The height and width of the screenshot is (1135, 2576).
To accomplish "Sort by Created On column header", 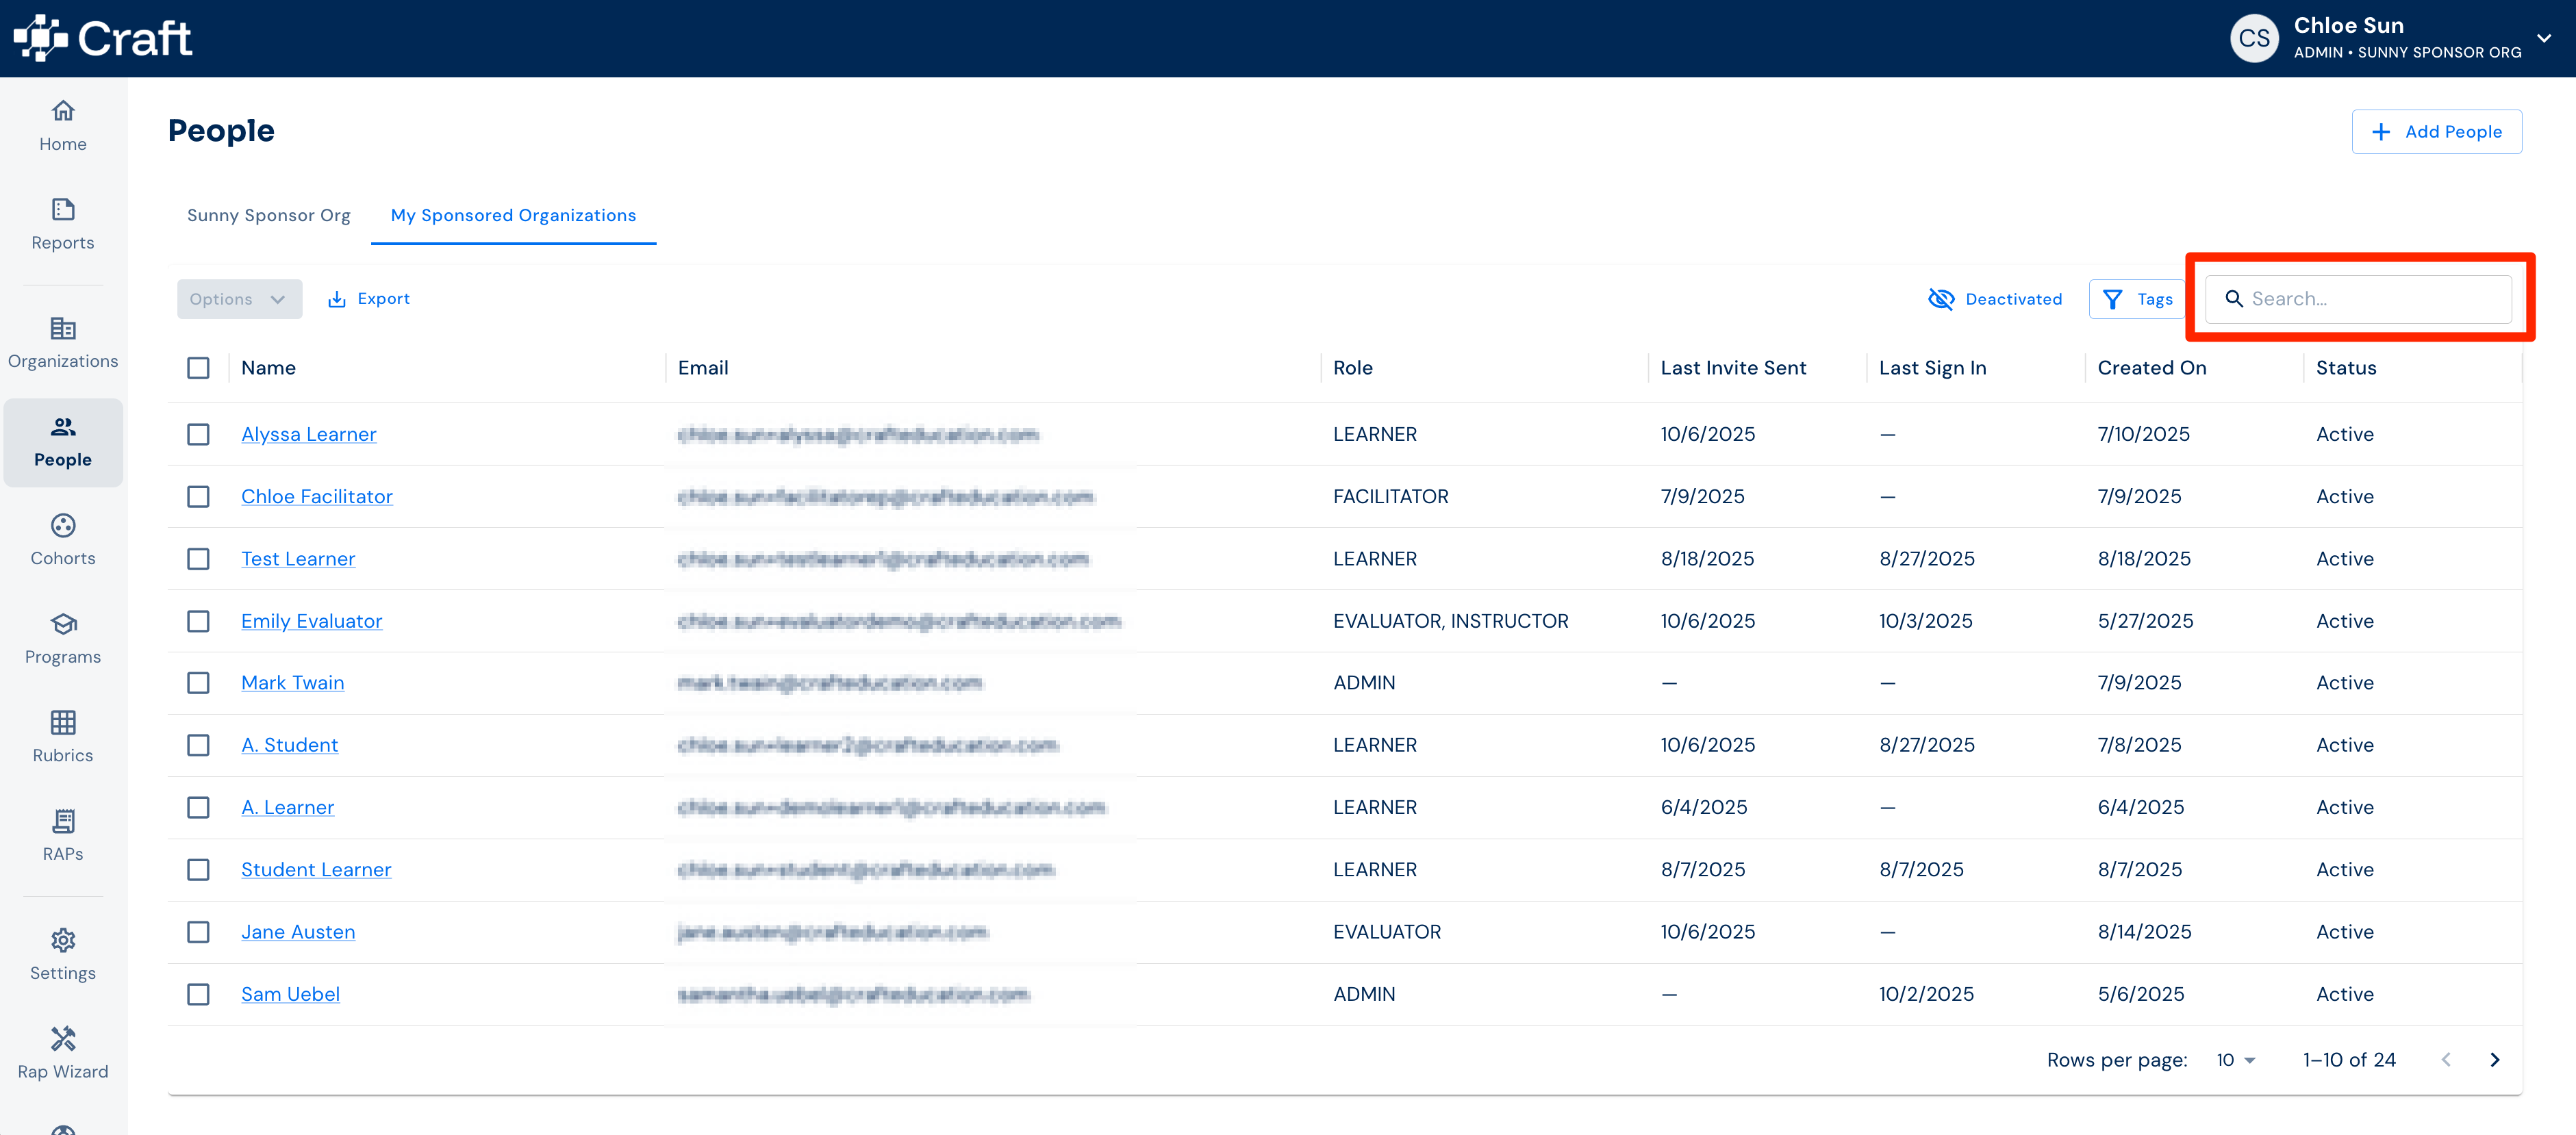I will (x=2151, y=368).
